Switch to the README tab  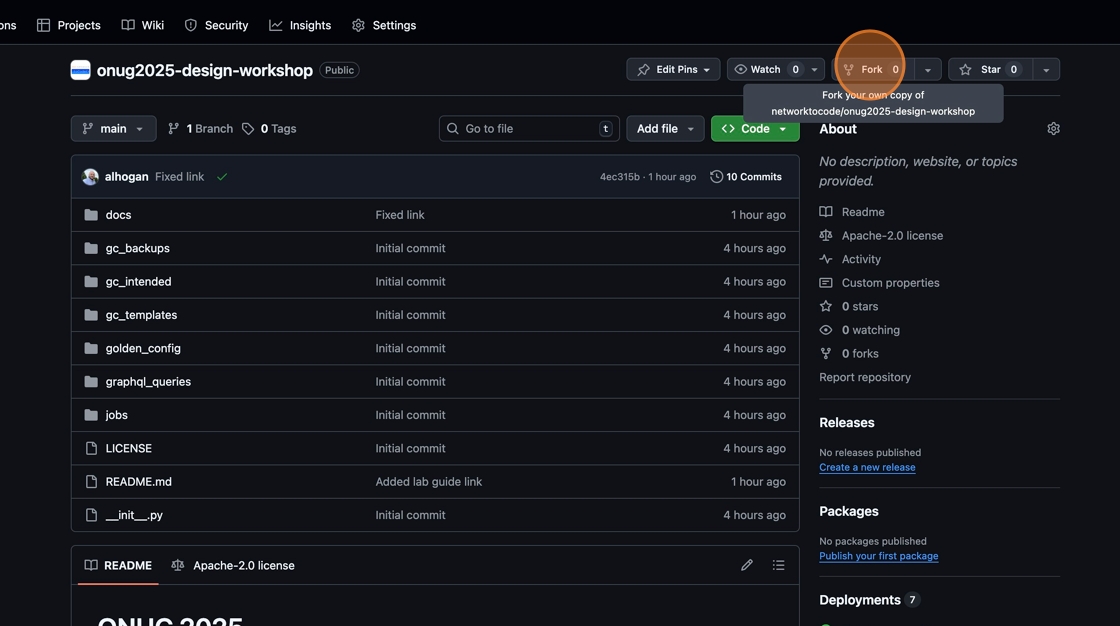118,565
